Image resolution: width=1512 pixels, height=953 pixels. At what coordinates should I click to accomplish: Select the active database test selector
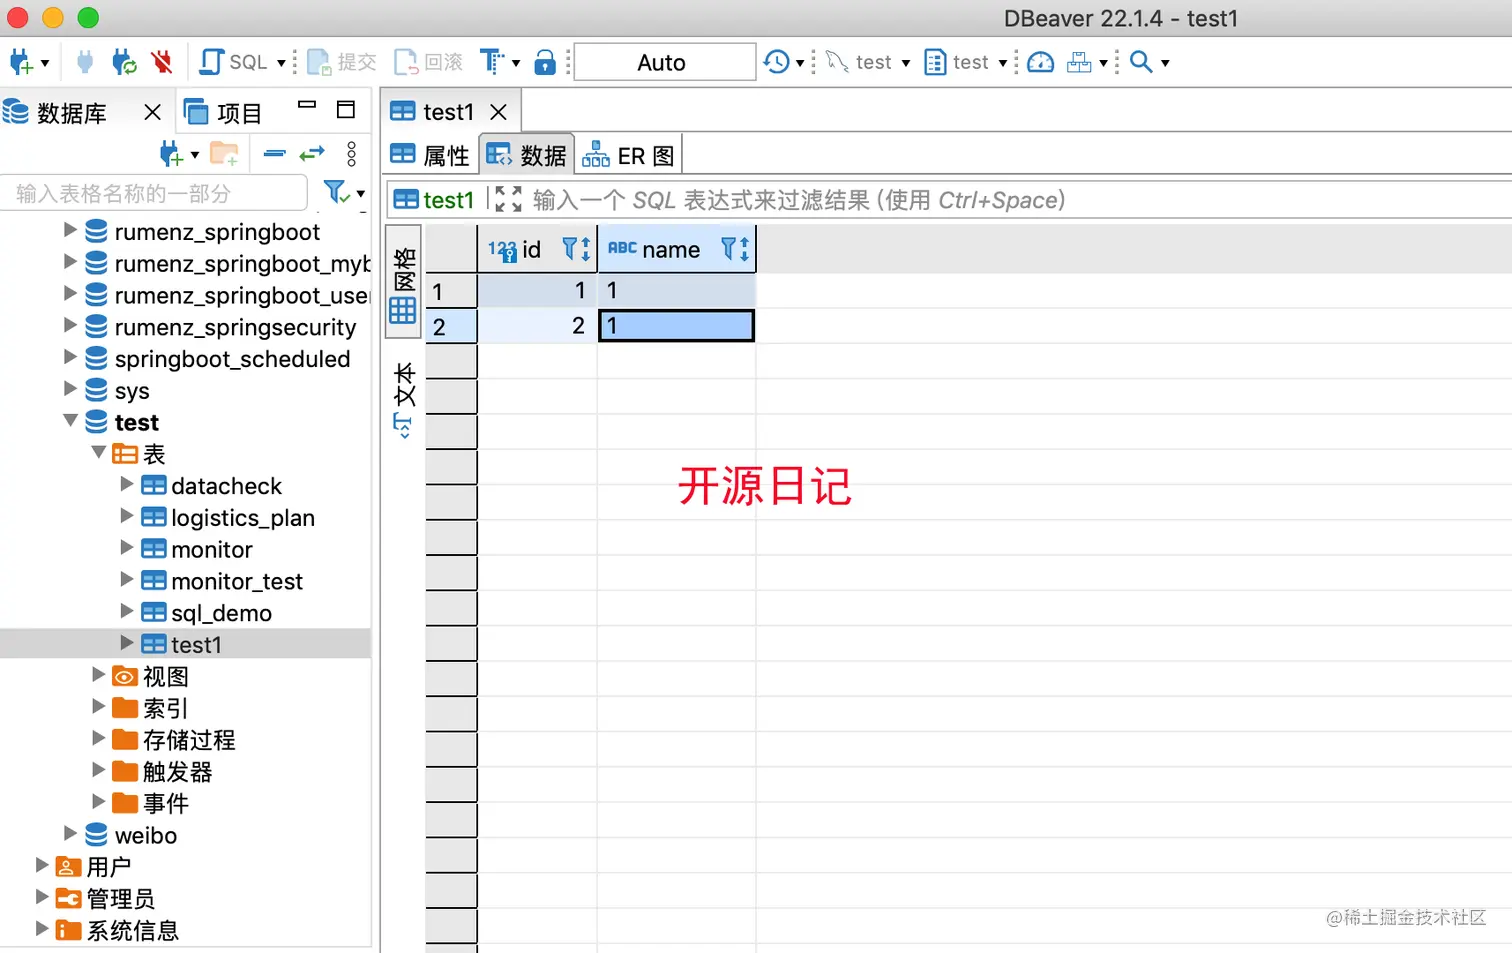[x=965, y=62]
